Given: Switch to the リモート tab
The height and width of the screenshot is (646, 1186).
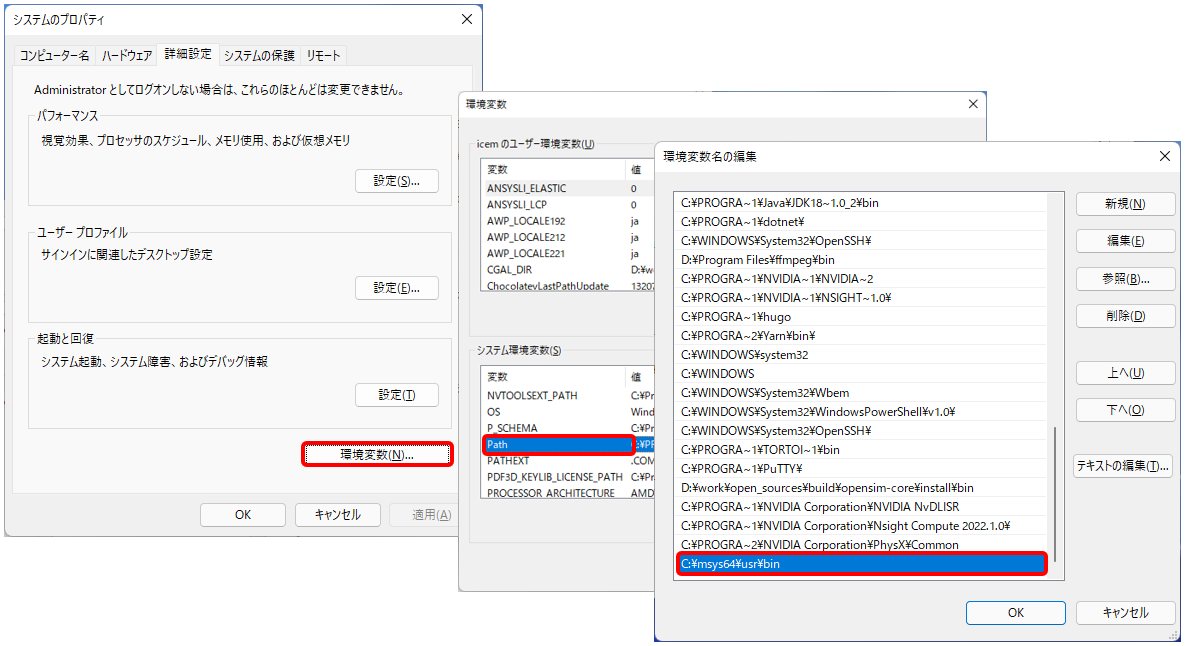Looking at the screenshot, I should 323,55.
